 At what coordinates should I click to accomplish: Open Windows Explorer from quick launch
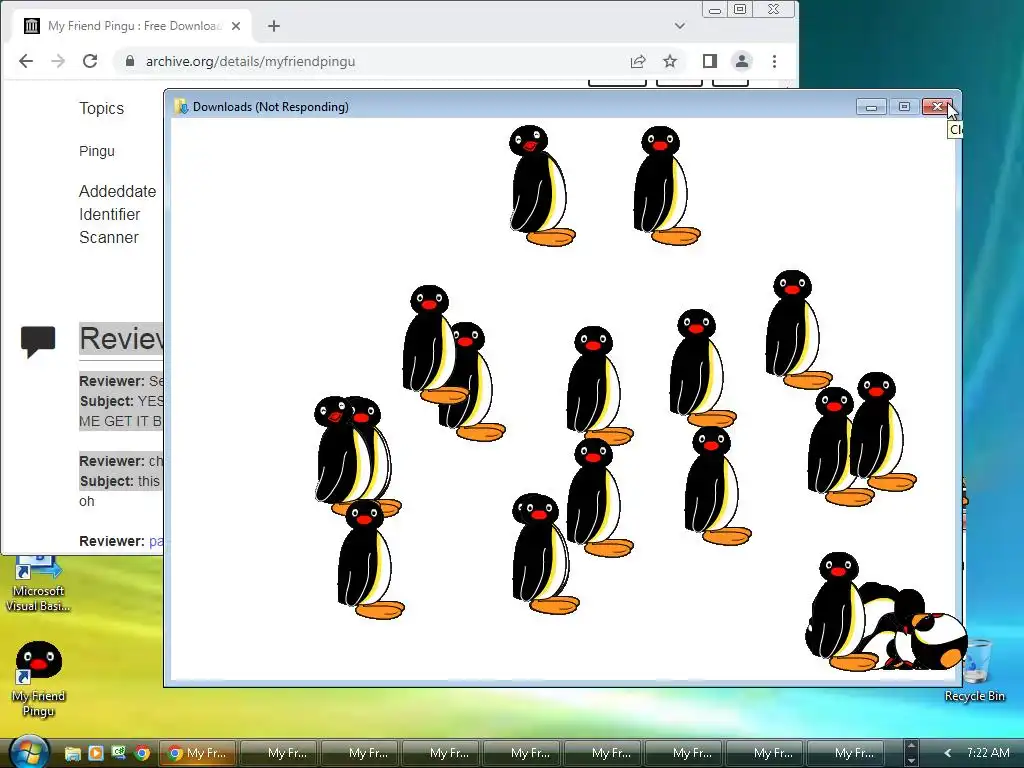coord(72,753)
